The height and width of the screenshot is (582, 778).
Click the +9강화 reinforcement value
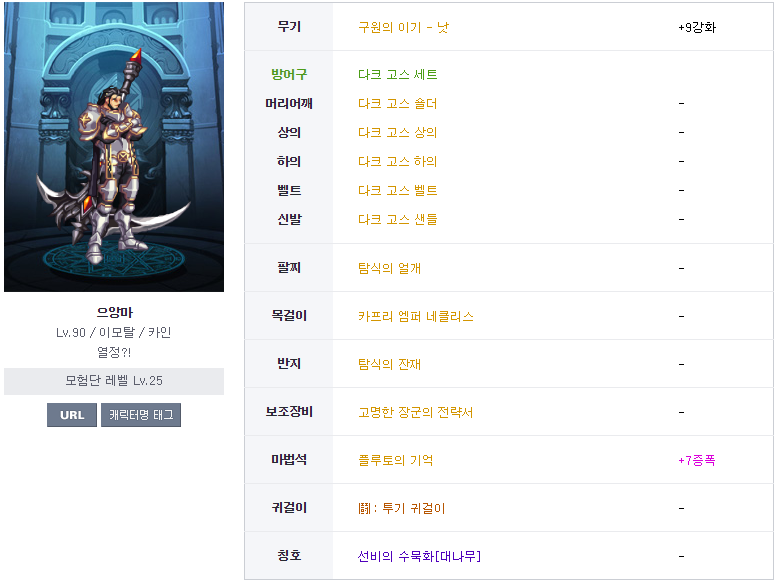click(x=697, y=27)
